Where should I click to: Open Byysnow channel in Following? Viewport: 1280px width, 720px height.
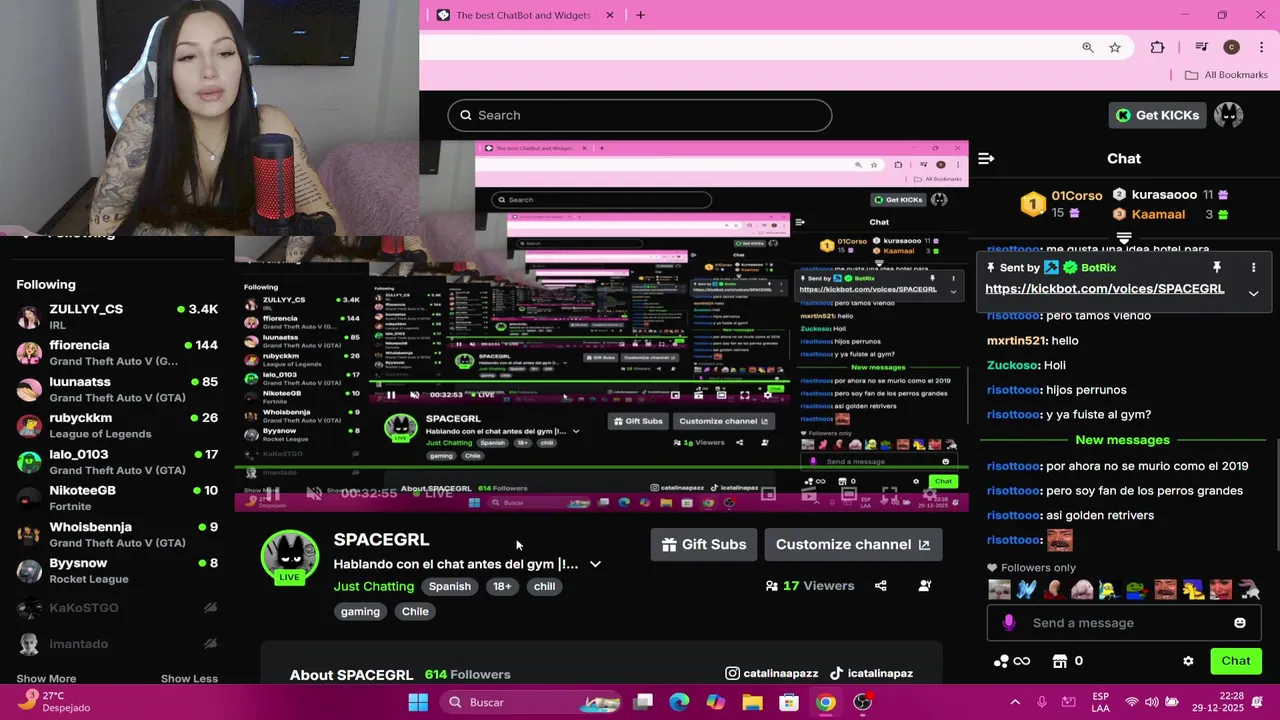(118, 571)
